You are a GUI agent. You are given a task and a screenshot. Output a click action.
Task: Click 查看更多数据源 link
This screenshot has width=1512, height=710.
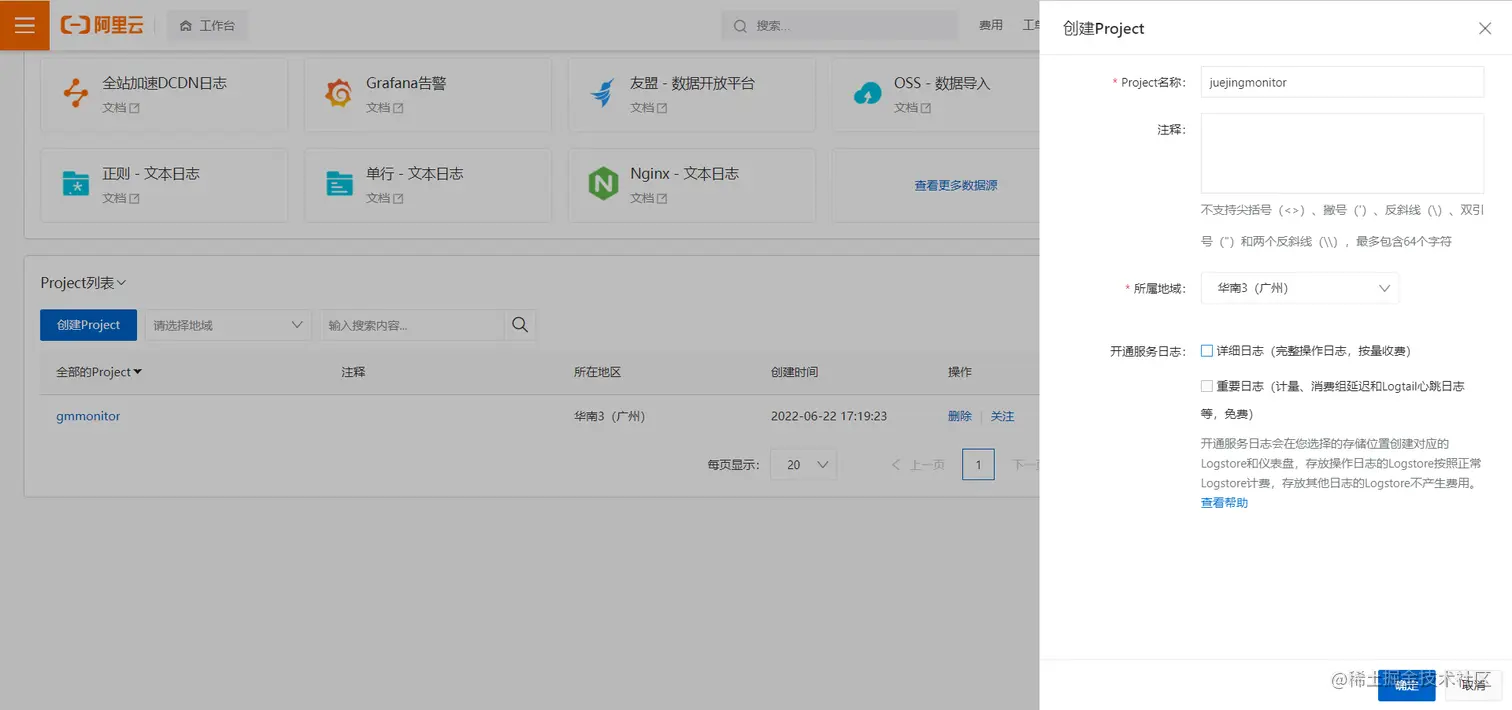pos(955,185)
